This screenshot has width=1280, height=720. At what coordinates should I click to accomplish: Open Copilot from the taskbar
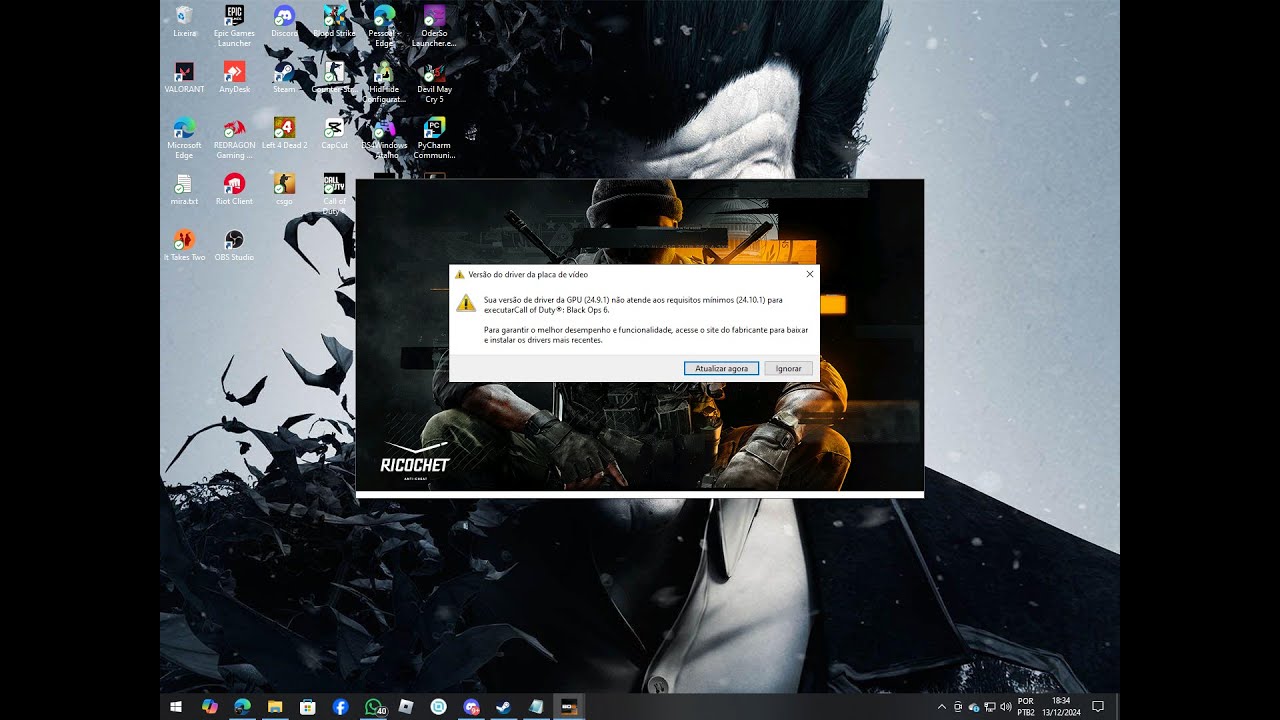click(209, 706)
